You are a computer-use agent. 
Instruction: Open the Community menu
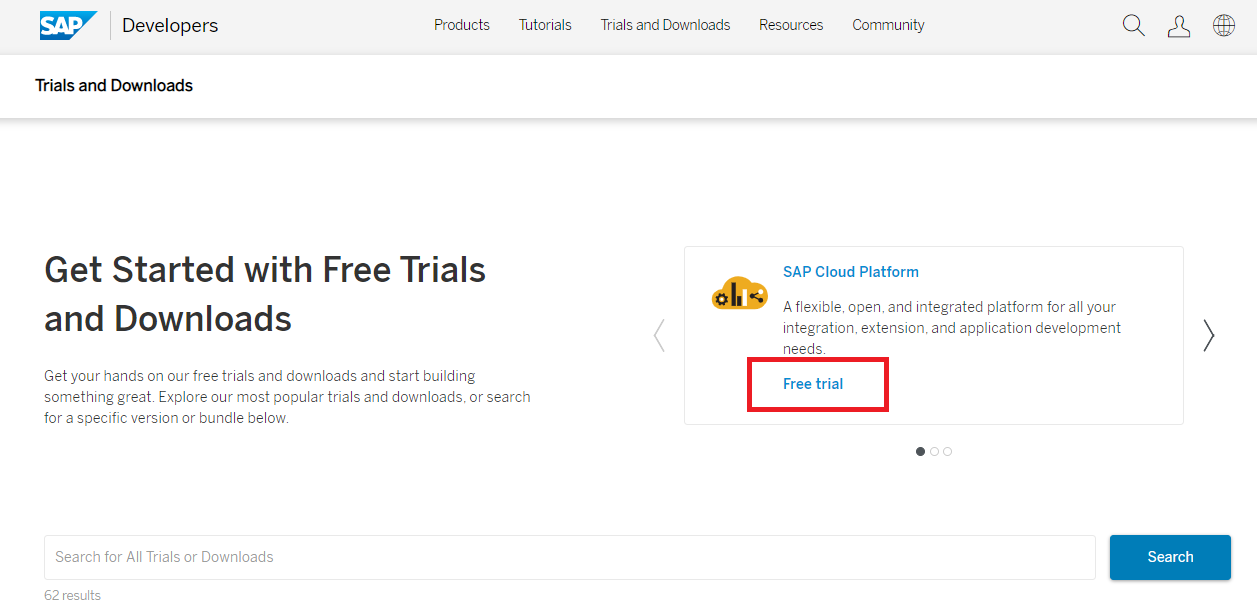[887, 24]
